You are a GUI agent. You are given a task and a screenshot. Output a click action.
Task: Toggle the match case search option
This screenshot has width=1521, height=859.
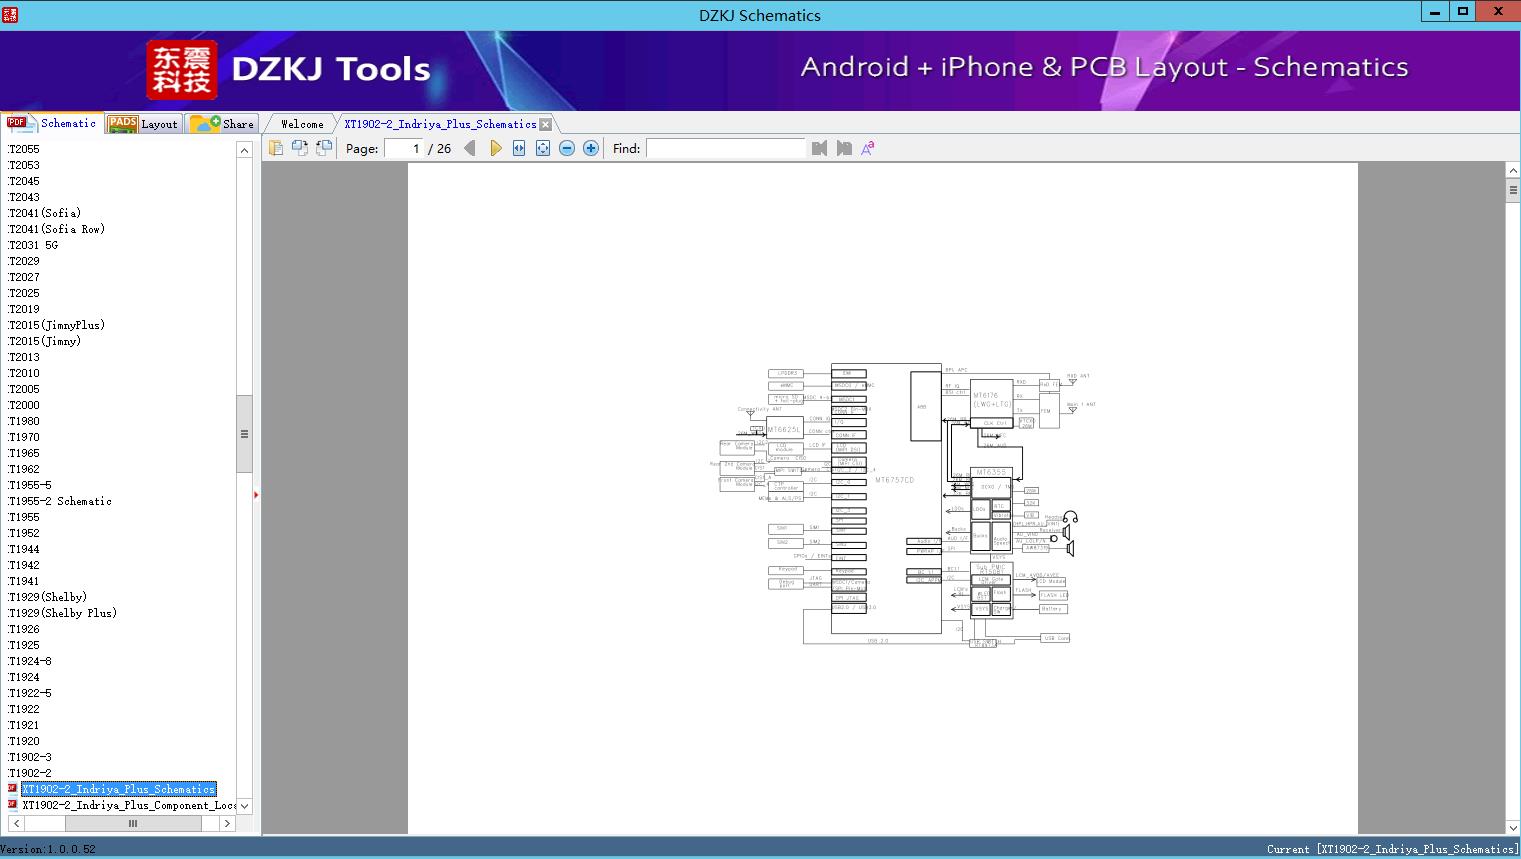point(867,148)
